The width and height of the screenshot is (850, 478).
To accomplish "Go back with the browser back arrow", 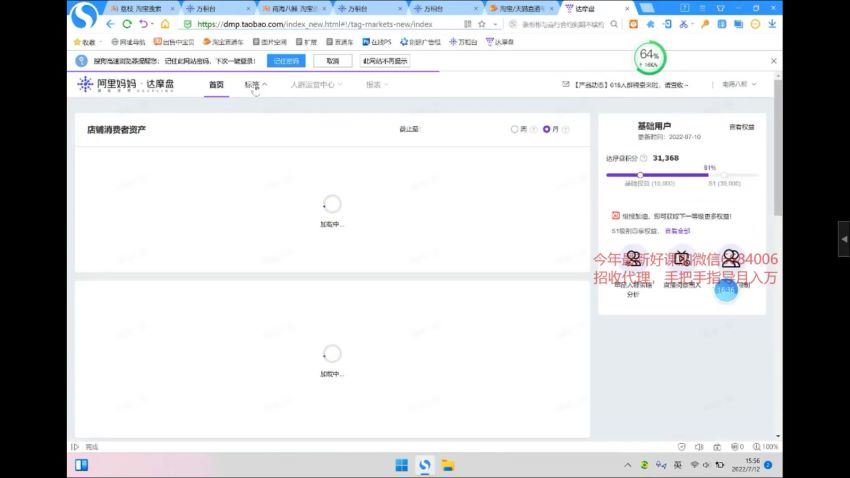I will click(x=110, y=24).
